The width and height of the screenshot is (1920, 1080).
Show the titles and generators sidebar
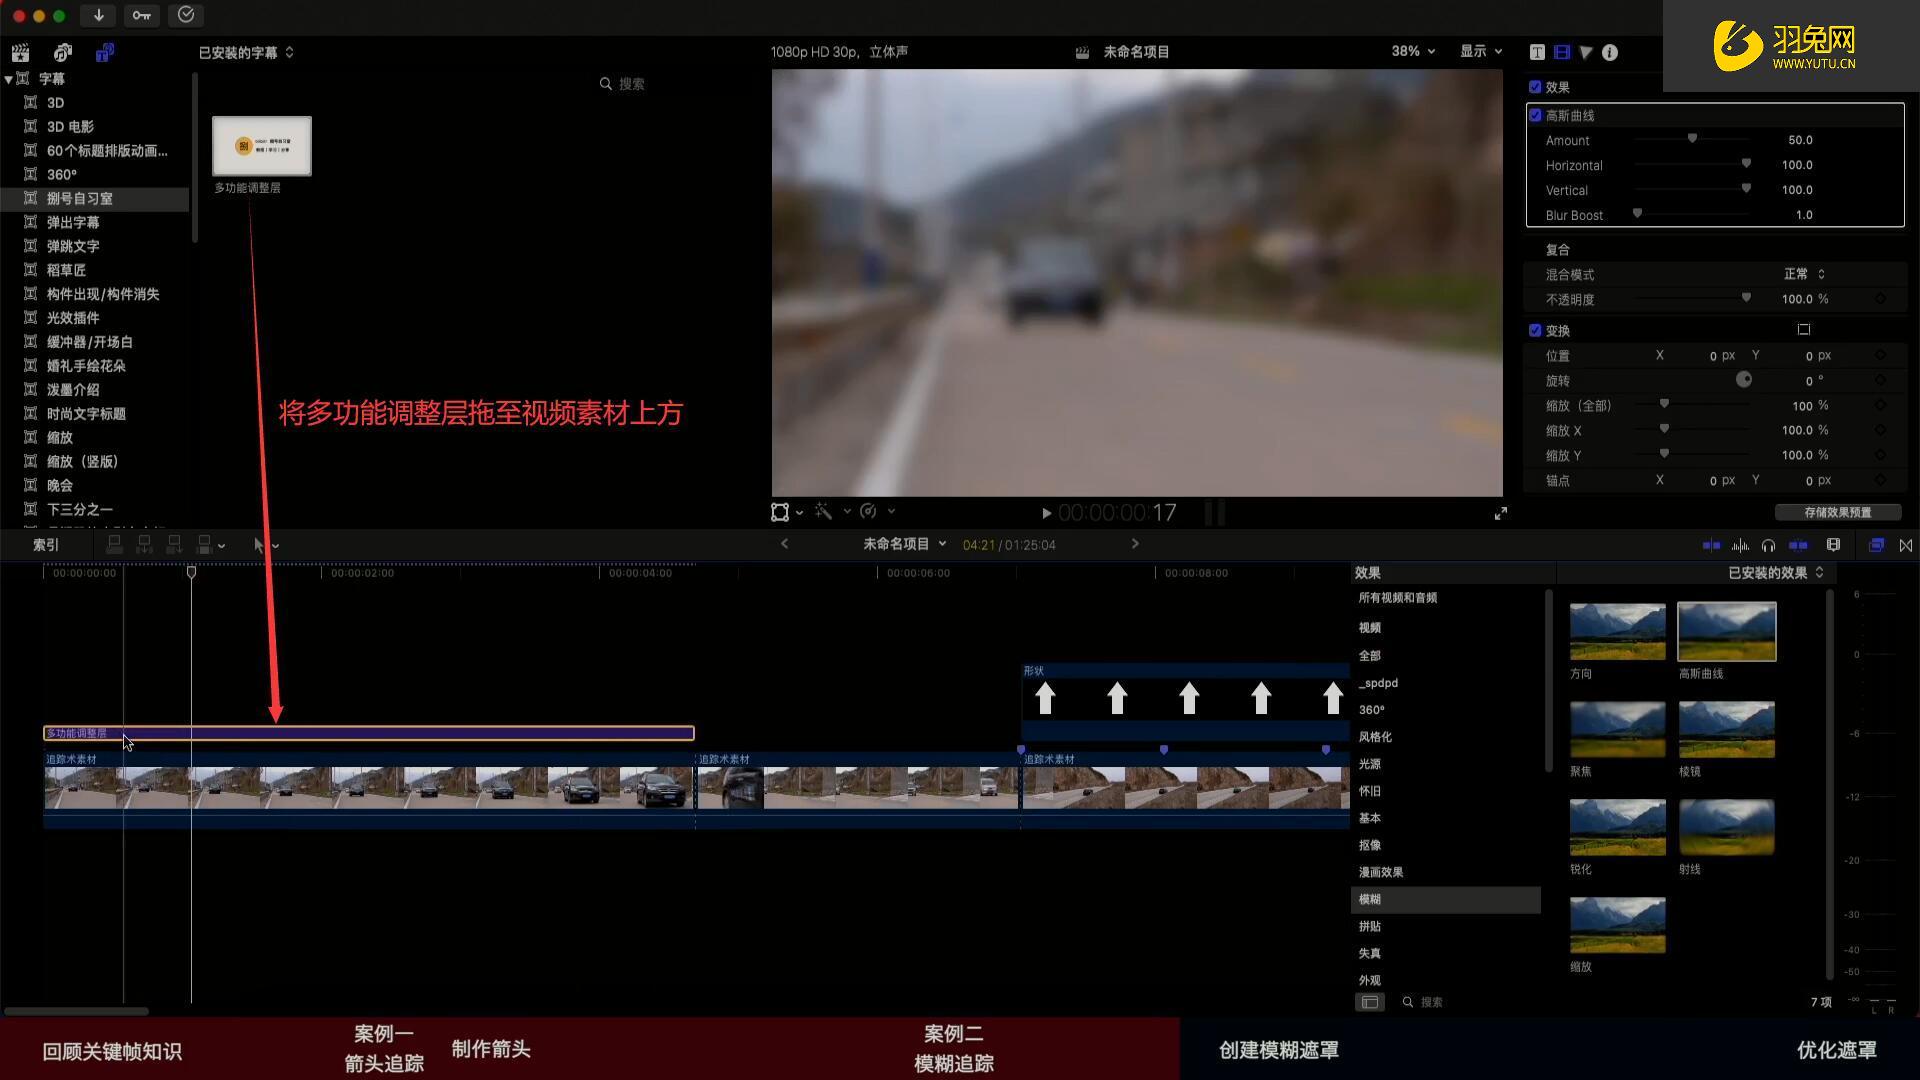pos(105,52)
